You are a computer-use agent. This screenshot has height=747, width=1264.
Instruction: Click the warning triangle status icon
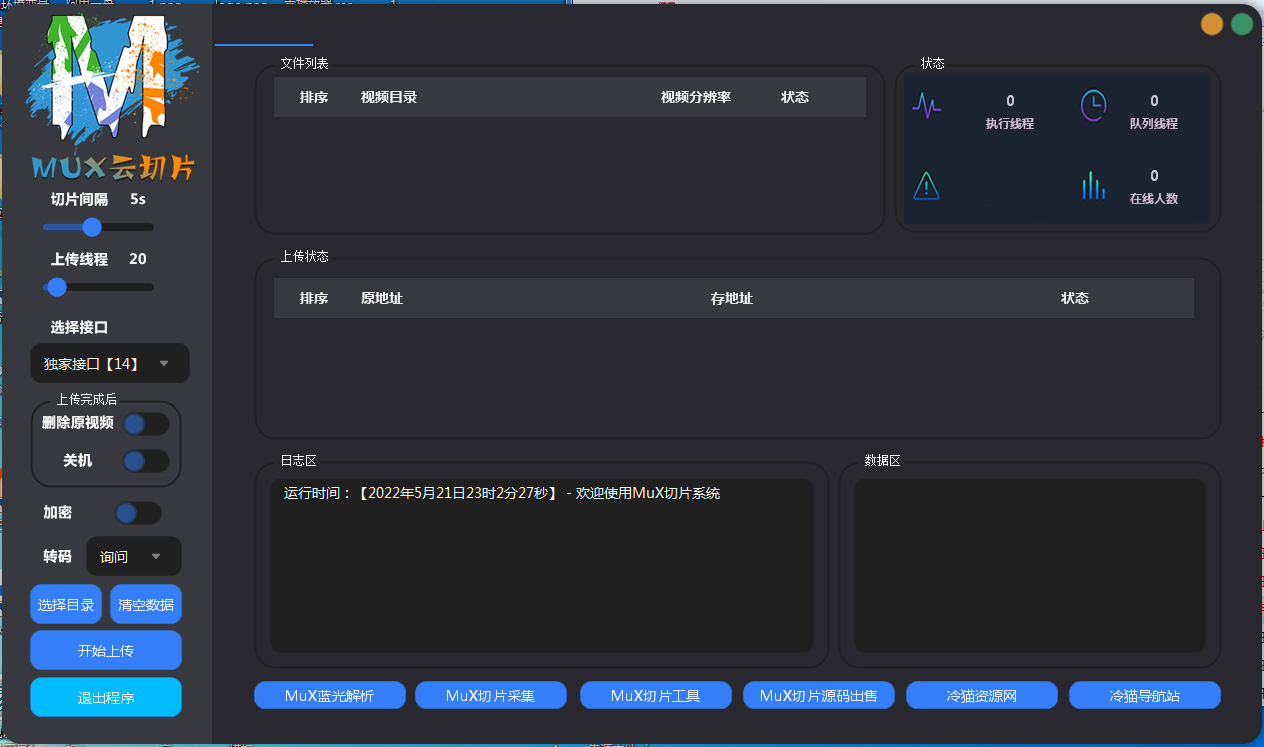point(927,185)
